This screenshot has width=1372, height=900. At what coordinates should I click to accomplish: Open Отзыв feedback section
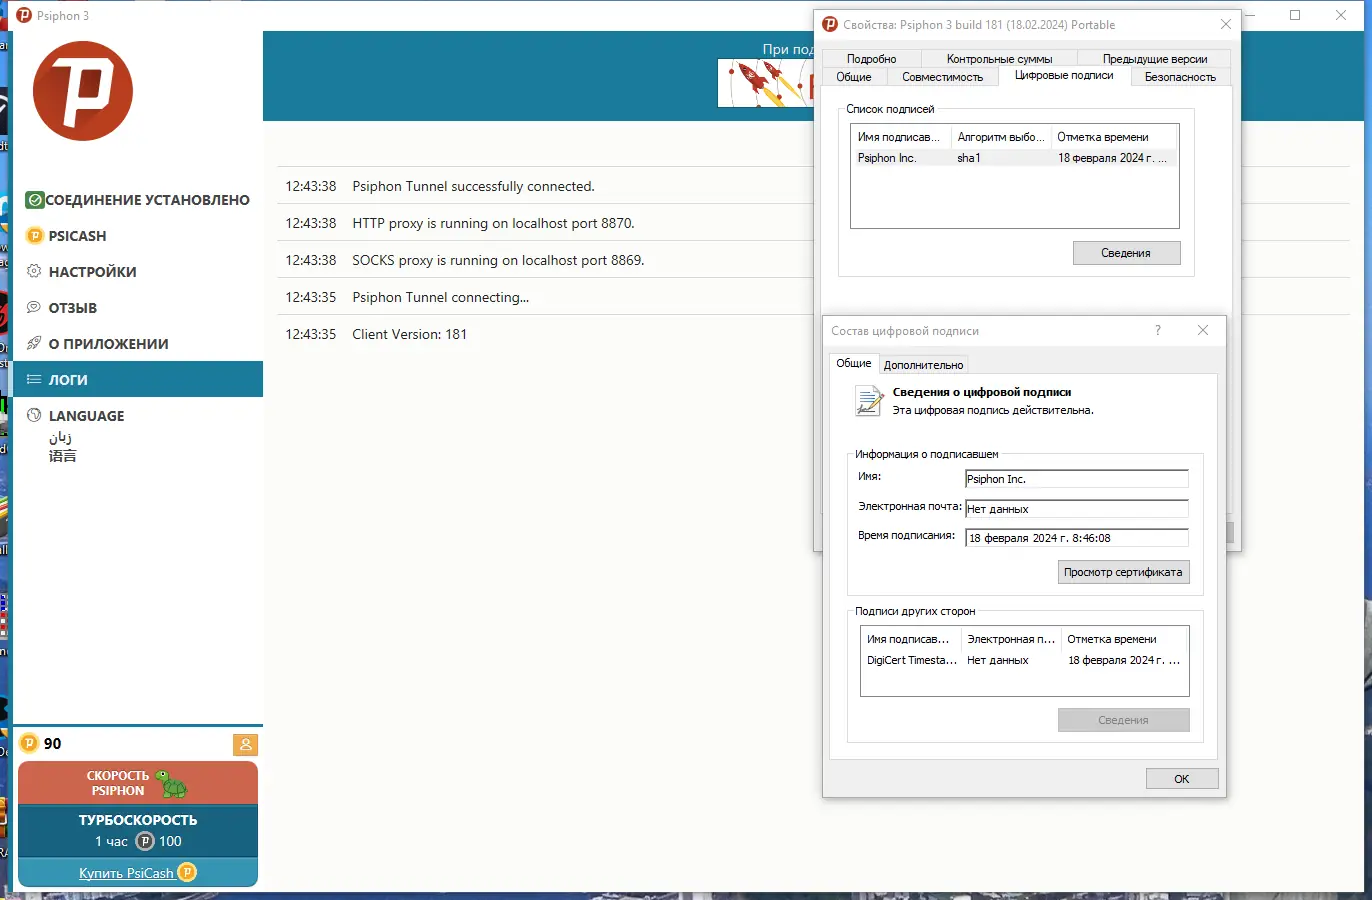tap(138, 308)
